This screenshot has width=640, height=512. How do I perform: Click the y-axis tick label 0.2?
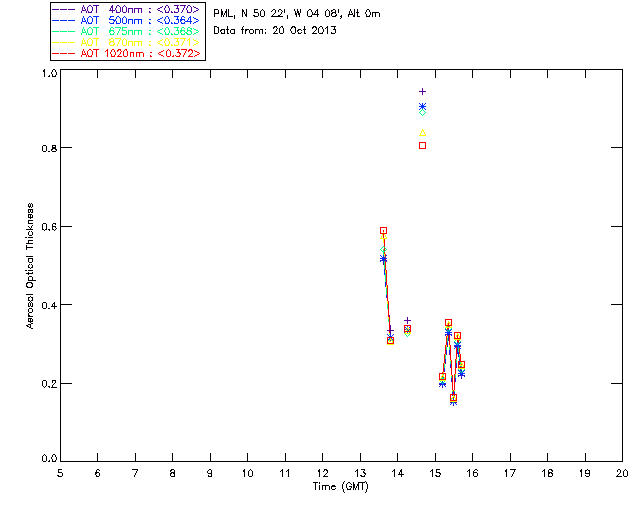click(49, 384)
